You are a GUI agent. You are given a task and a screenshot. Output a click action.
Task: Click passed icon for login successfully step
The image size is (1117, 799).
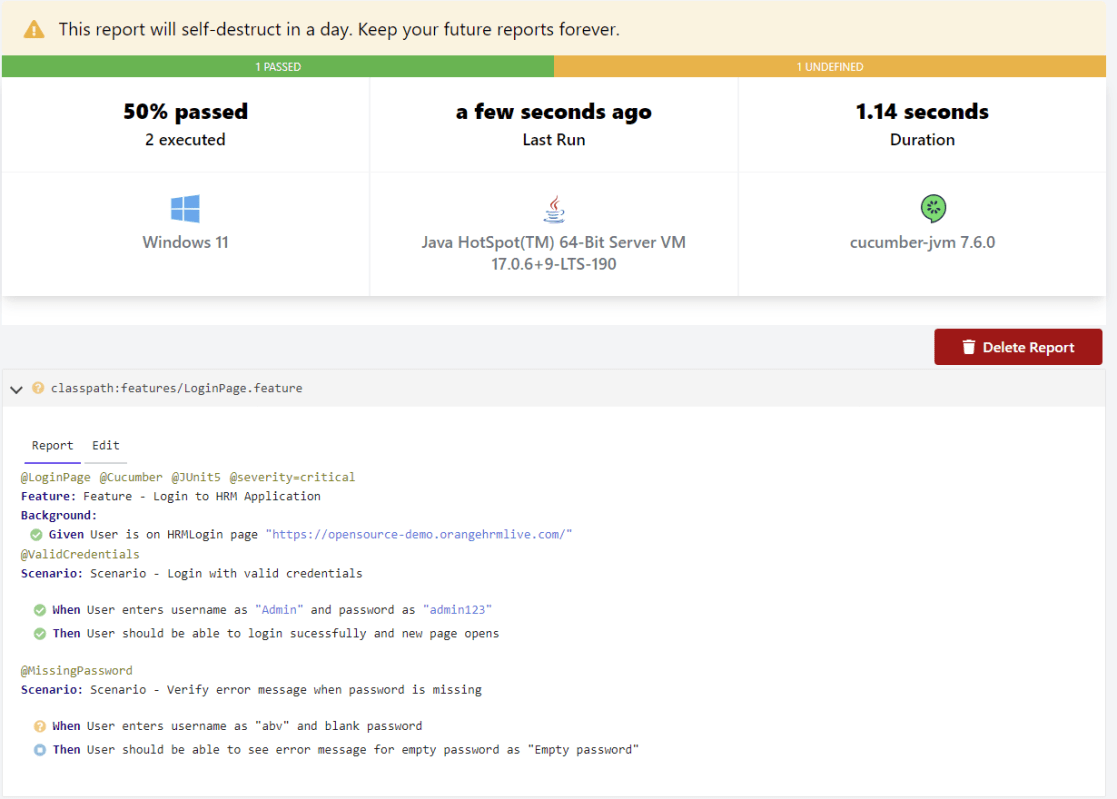(x=40, y=633)
